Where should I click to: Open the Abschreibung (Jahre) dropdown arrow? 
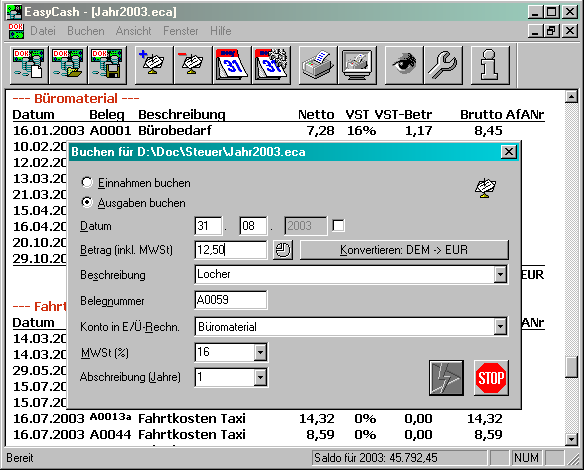click(260, 378)
